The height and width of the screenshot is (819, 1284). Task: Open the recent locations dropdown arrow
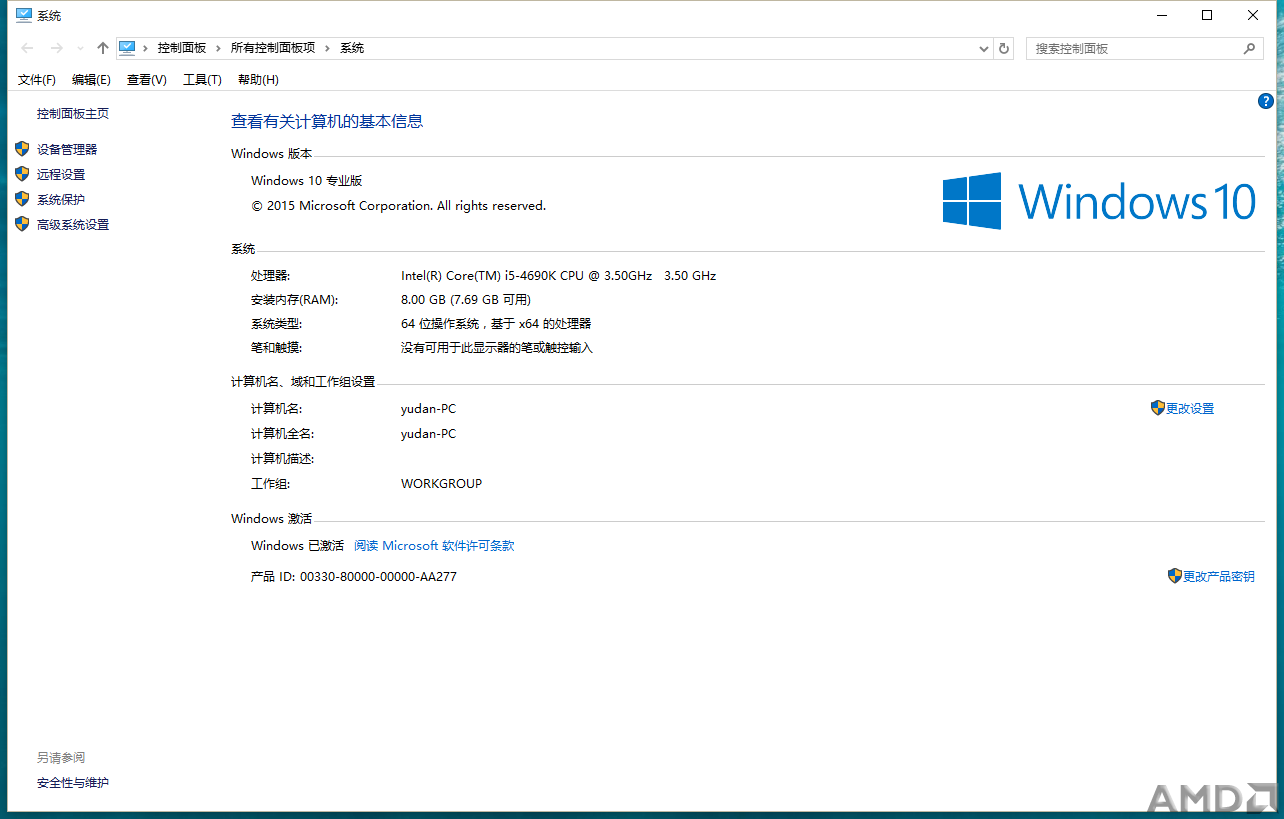pos(81,48)
